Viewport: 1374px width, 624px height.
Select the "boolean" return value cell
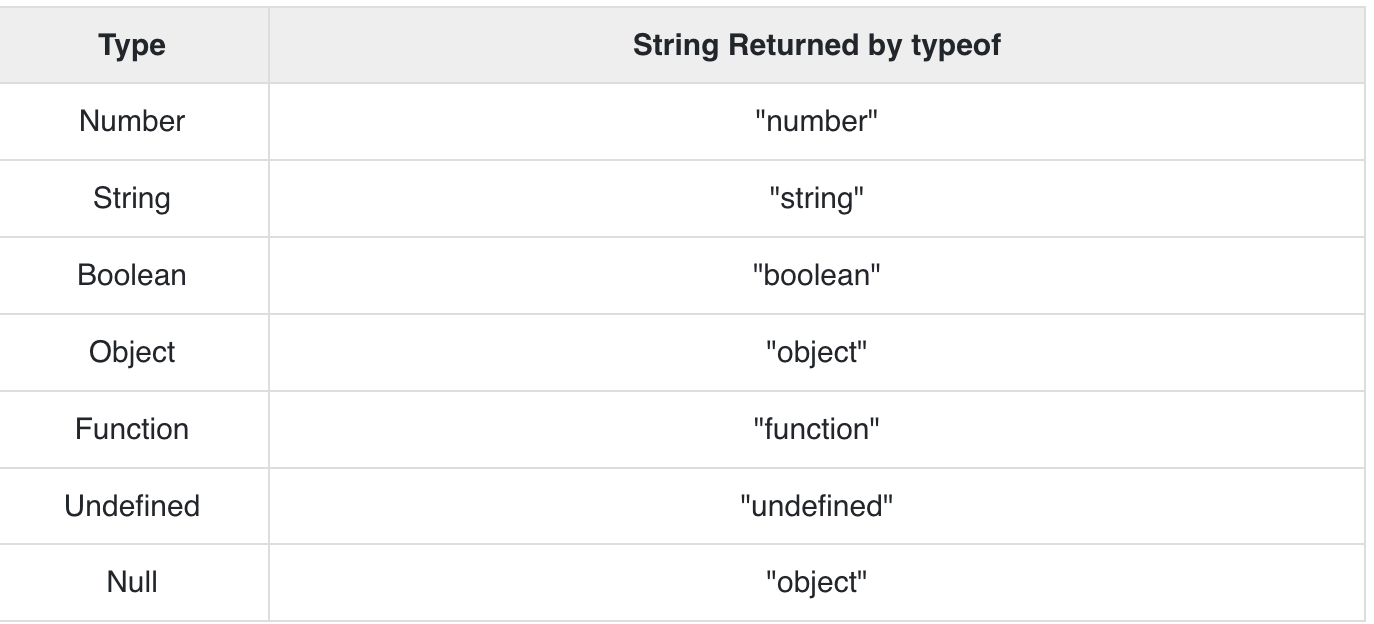pyautogui.click(x=816, y=275)
